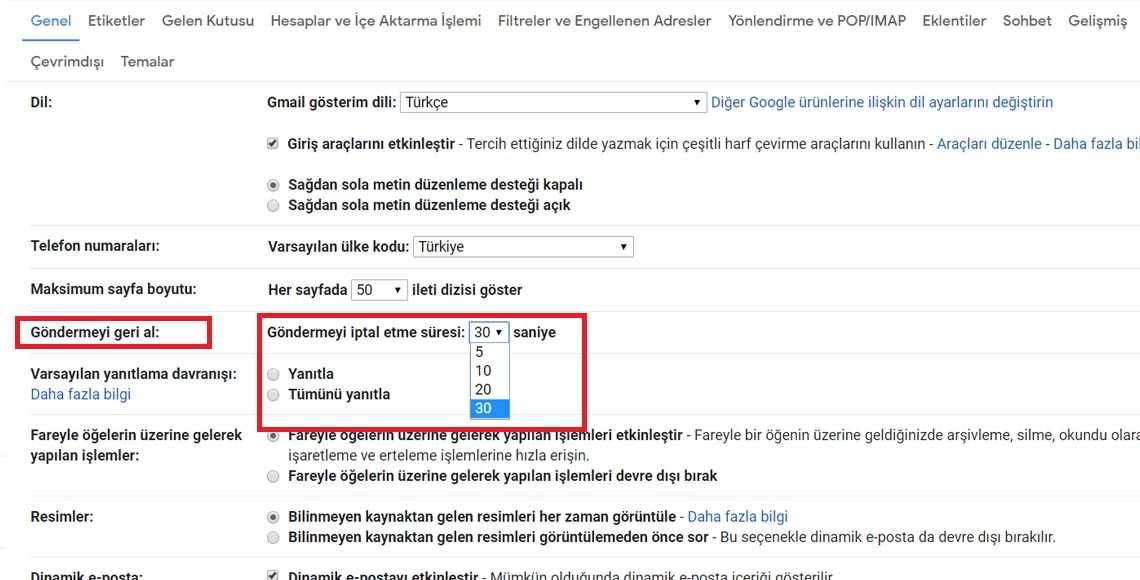
Task: Open Hesaplar ve İçe Aktarma İşlemi tab
Action: (375, 20)
